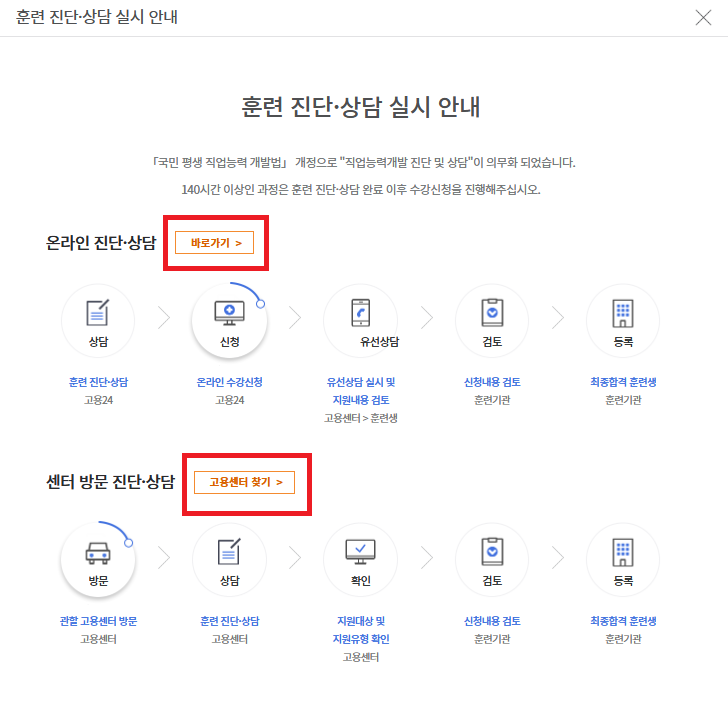728x707 pixels.
Task: Click the 검토 clipboard icon in center-visit row
Action: tap(492, 552)
